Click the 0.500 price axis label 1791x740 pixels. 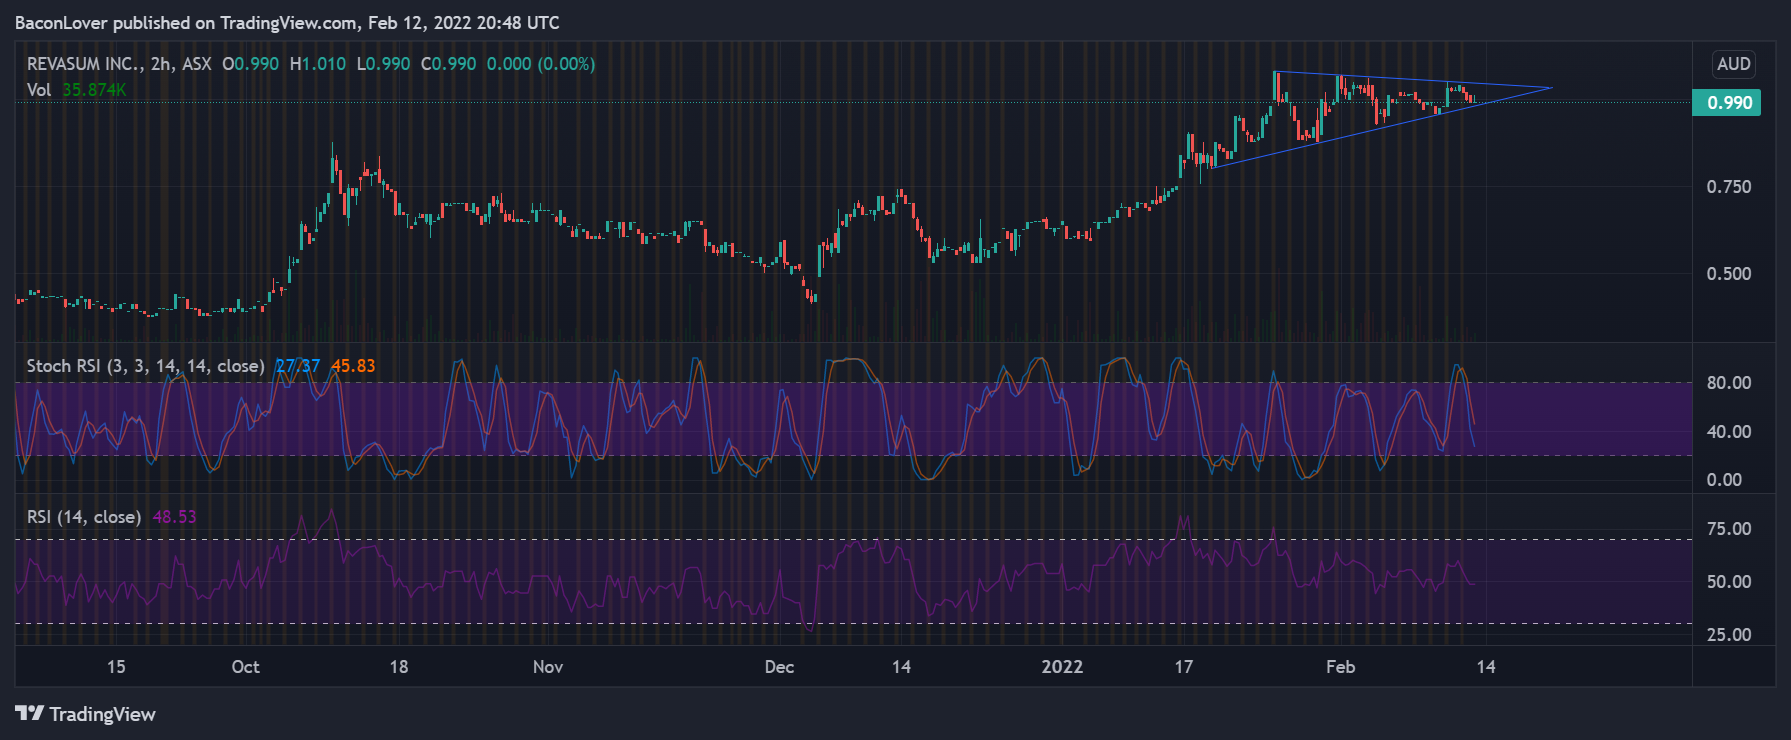coord(1729,274)
